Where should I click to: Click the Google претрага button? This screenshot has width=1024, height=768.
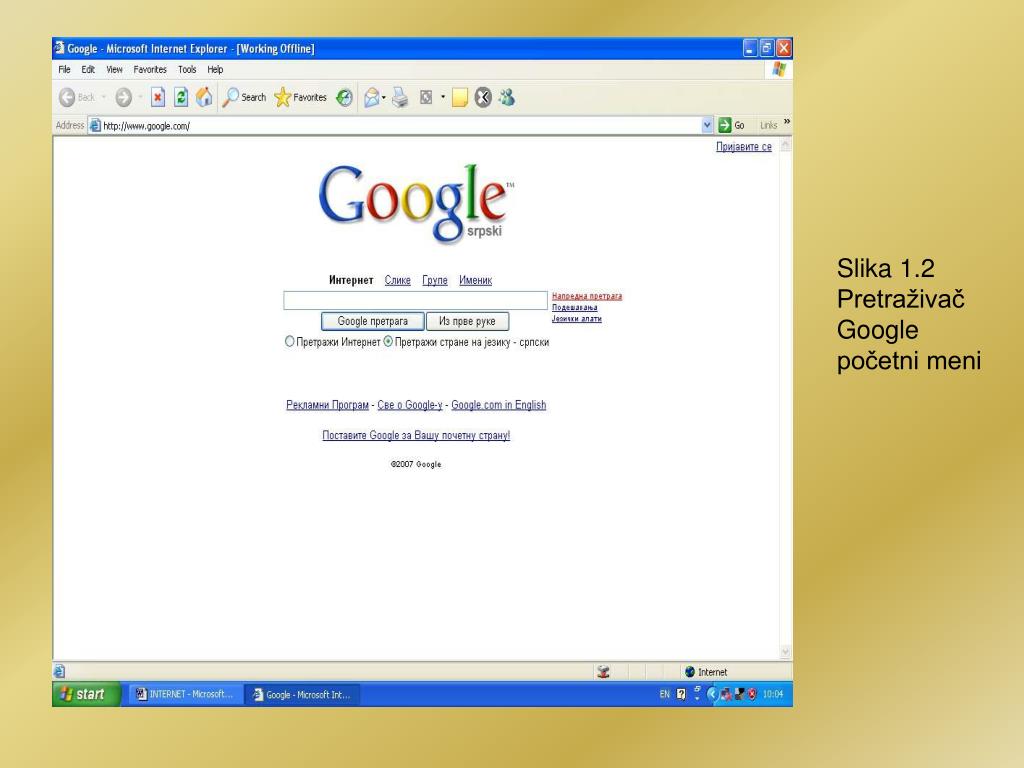[x=372, y=321]
